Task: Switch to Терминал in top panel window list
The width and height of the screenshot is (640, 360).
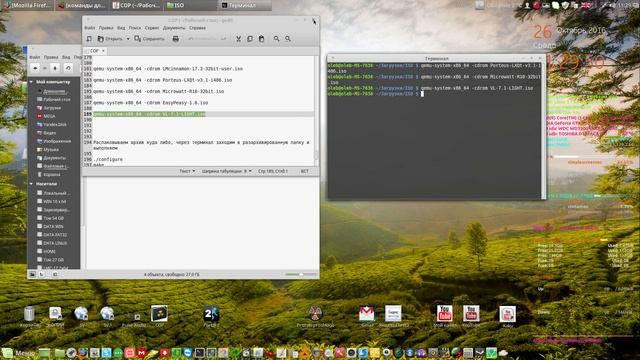Action: click(244, 5)
